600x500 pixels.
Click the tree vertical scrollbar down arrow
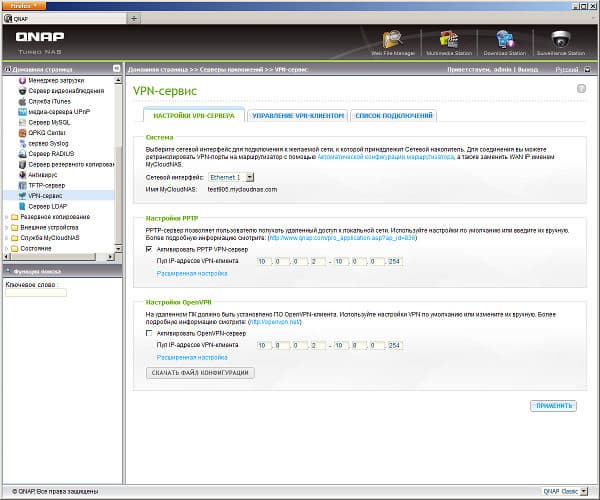click(118, 249)
